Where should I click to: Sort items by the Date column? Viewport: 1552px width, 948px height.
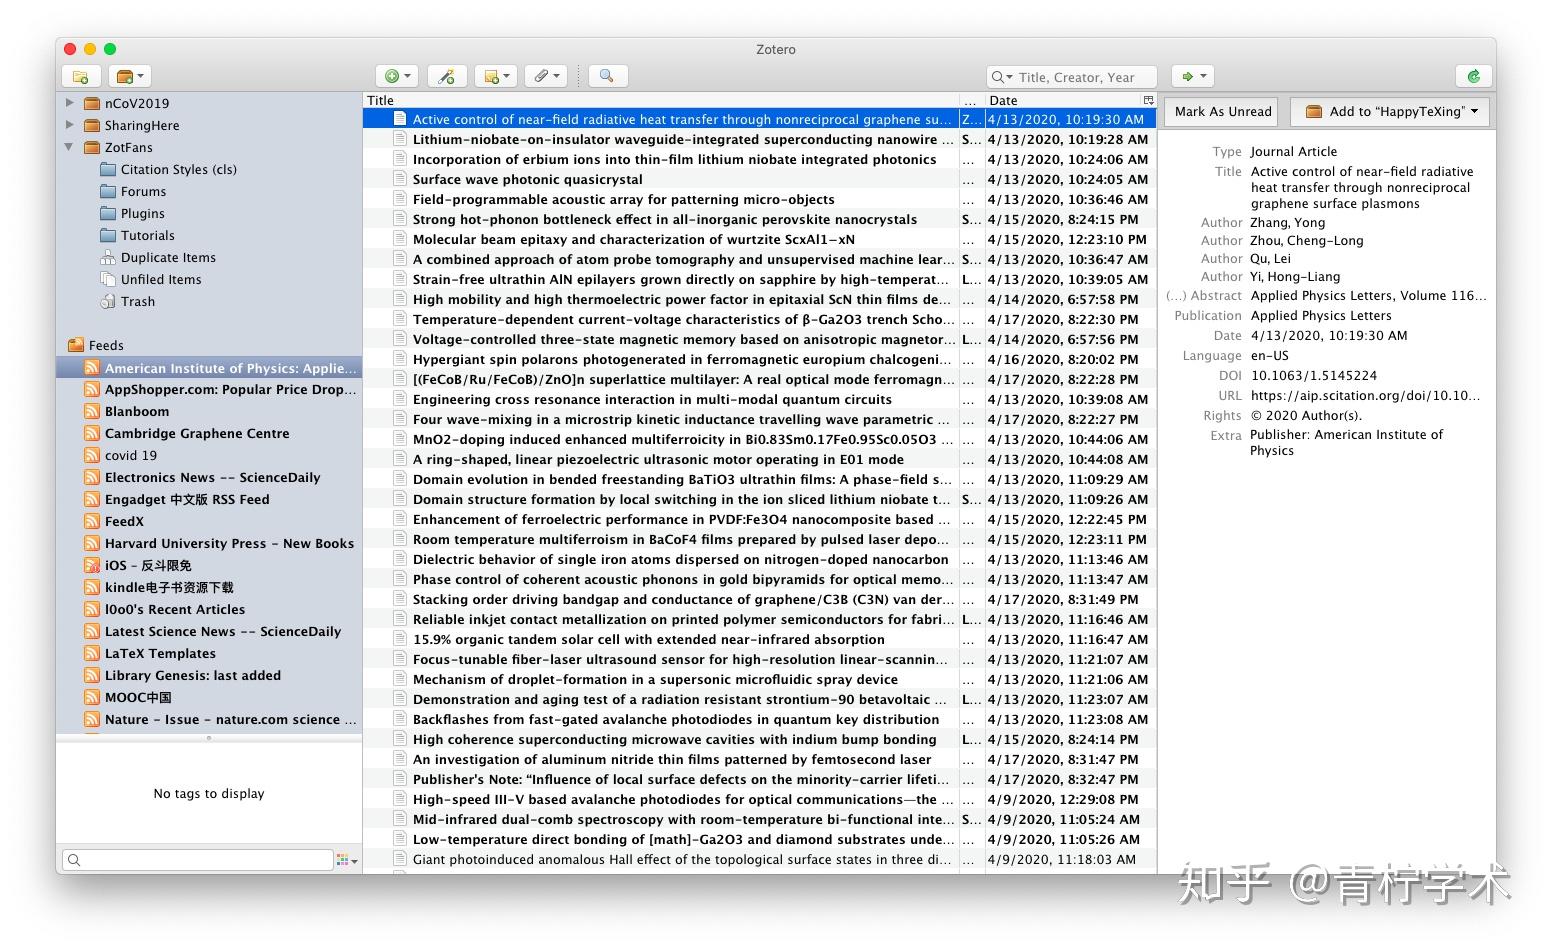click(x=1003, y=100)
